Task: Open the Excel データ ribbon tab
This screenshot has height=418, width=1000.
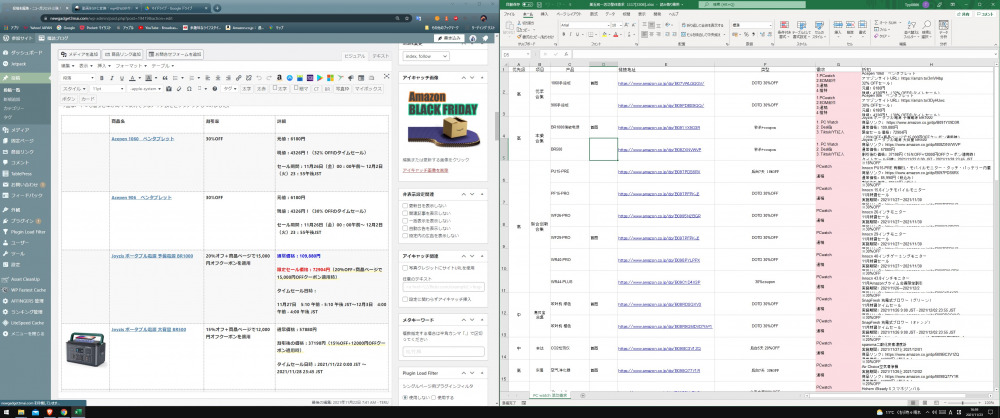Action: pyautogui.click(x=610, y=13)
